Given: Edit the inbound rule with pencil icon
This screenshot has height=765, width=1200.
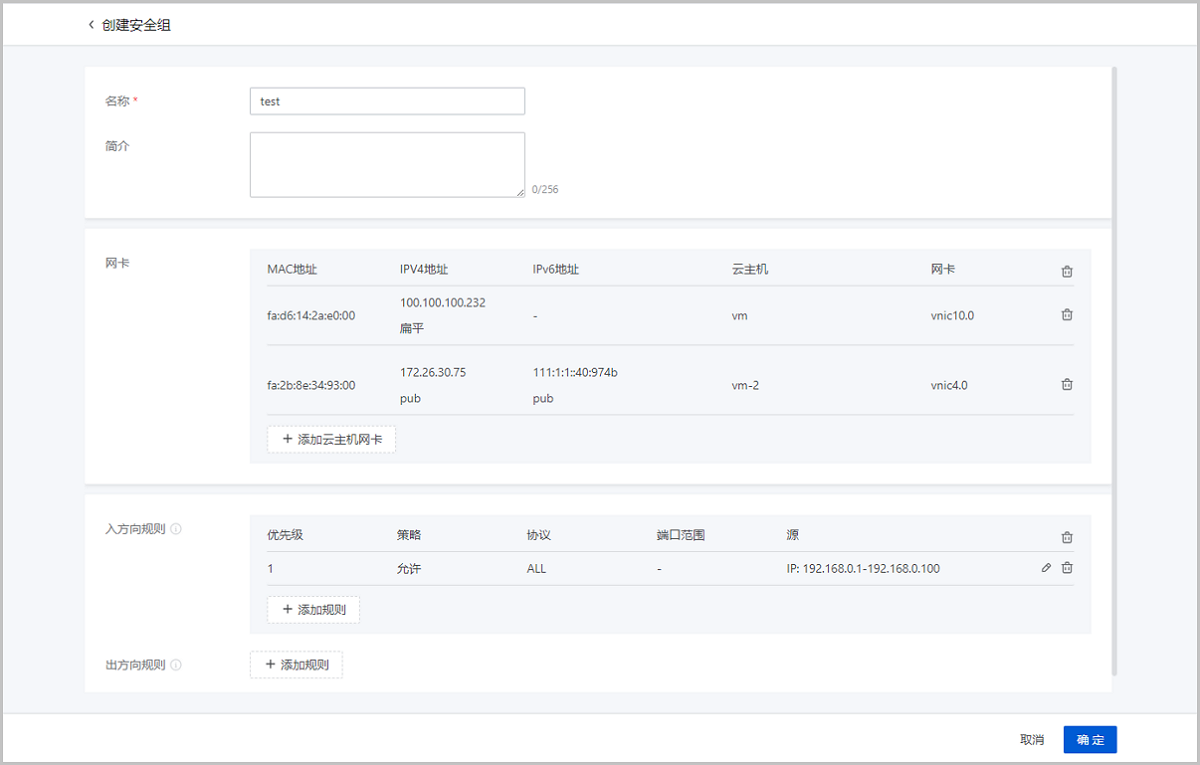Looking at the screenshot, I should point(1046,568).
